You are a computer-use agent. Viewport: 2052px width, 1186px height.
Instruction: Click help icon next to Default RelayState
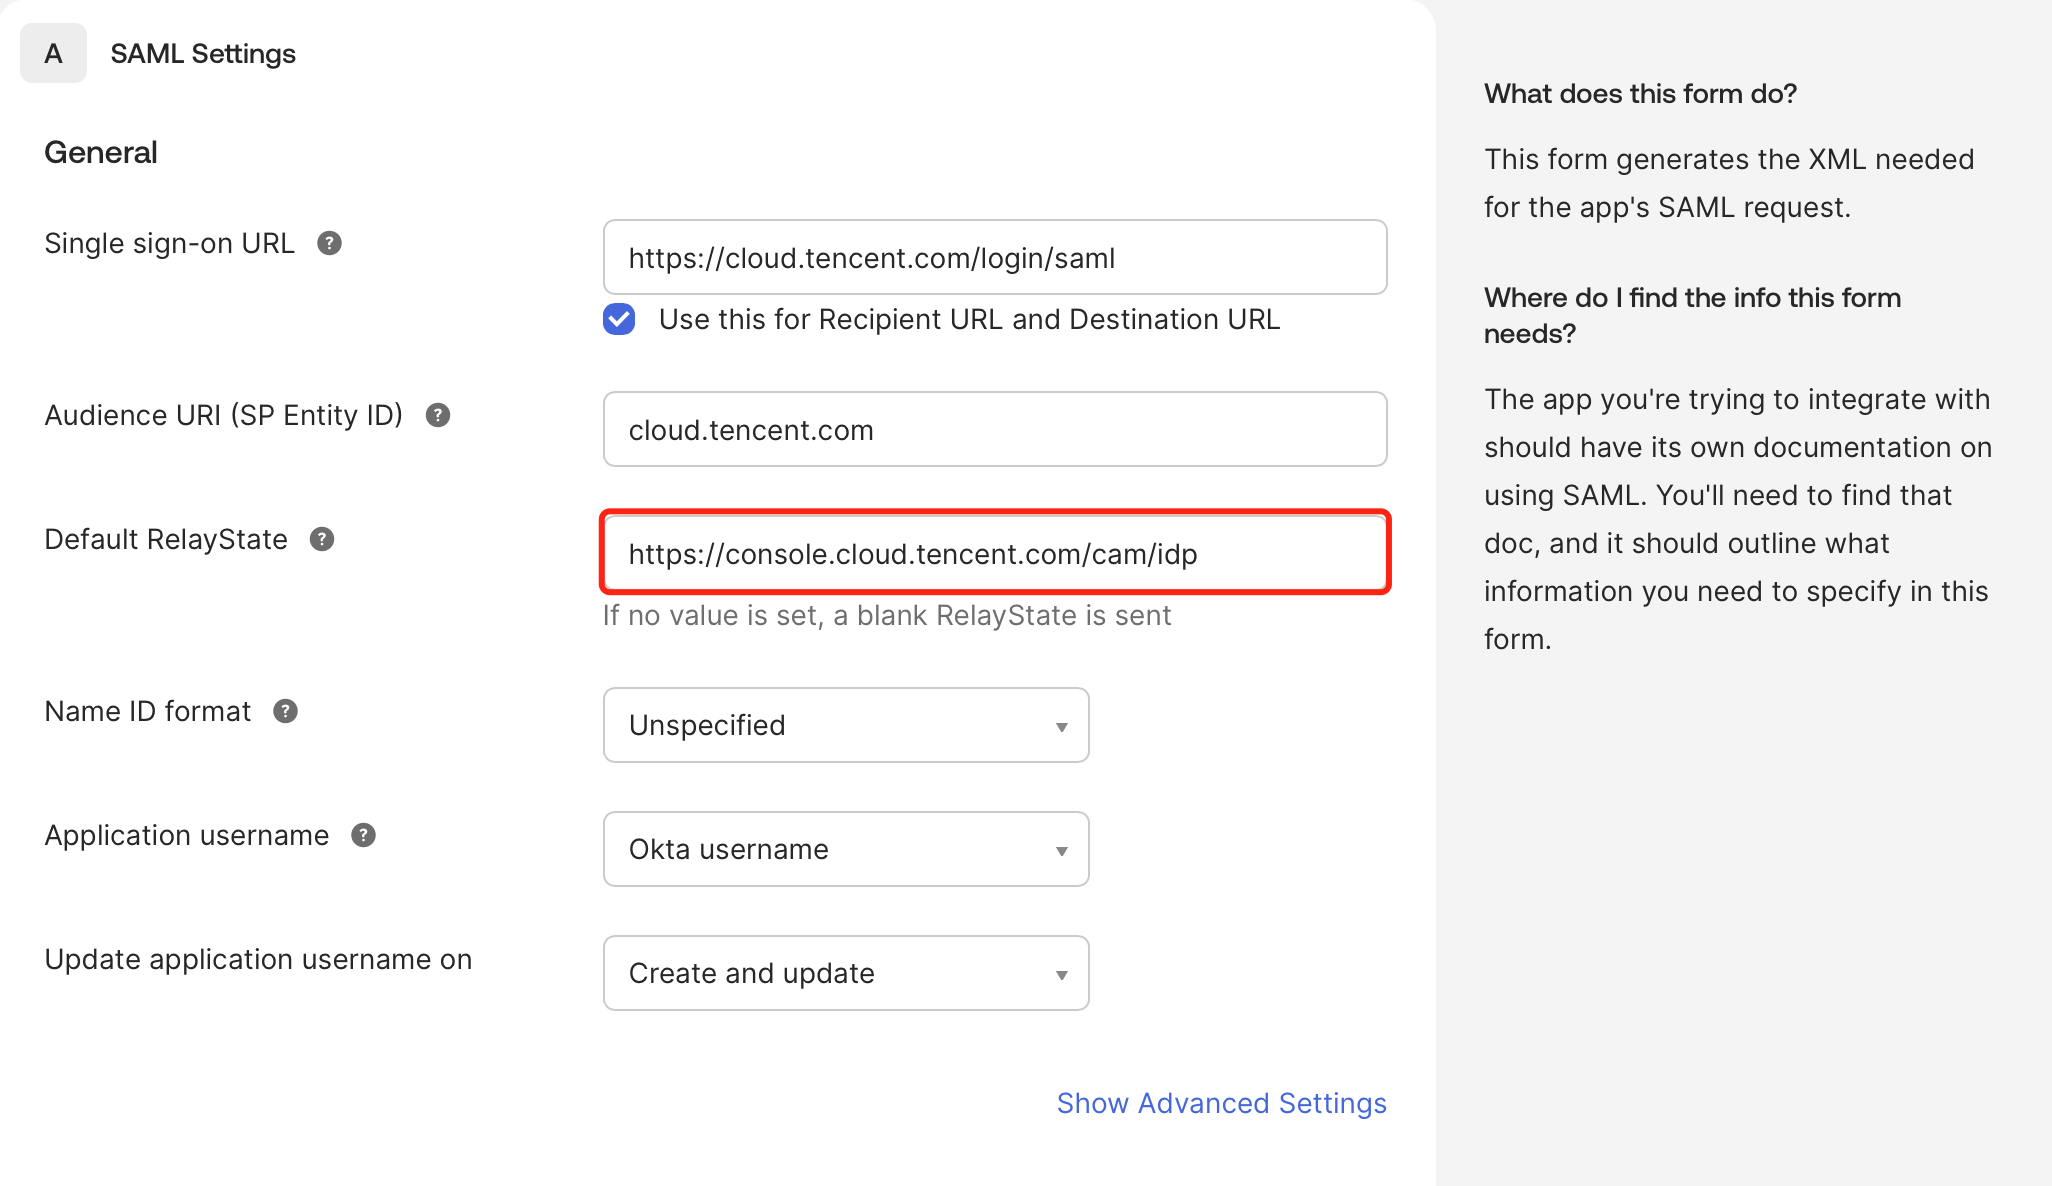click(321, 539)
